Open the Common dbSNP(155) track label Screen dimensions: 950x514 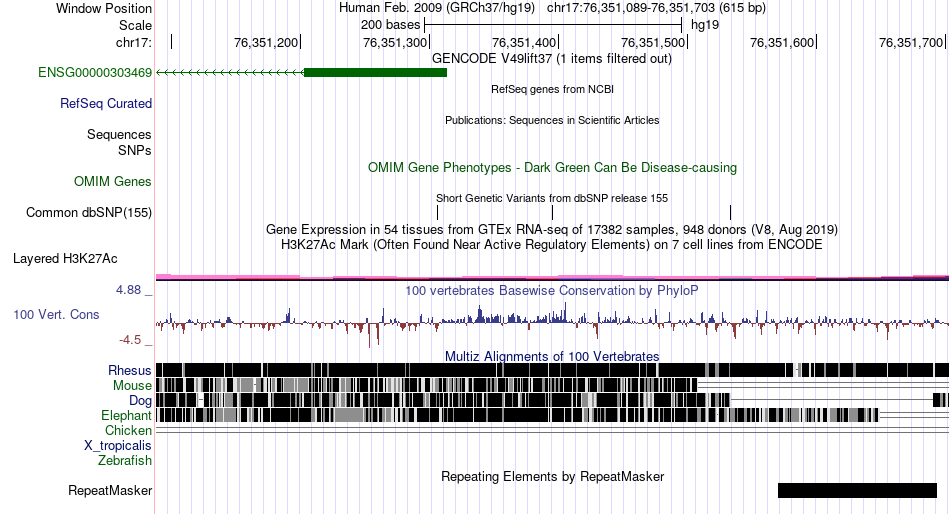(89, 213)
